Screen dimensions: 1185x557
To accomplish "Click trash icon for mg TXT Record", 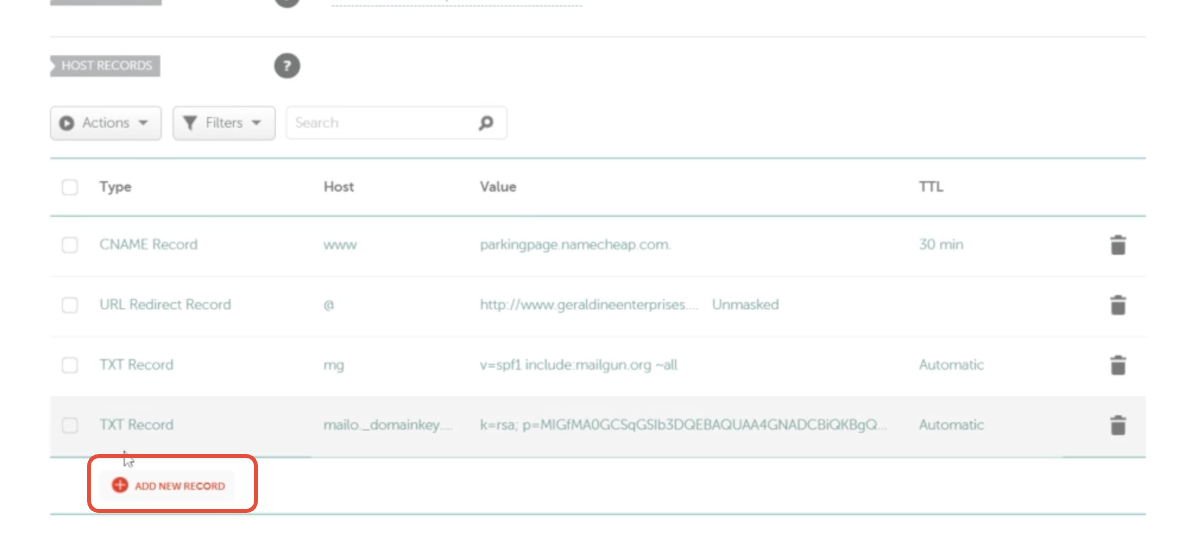I will (x=1118, y=365).
